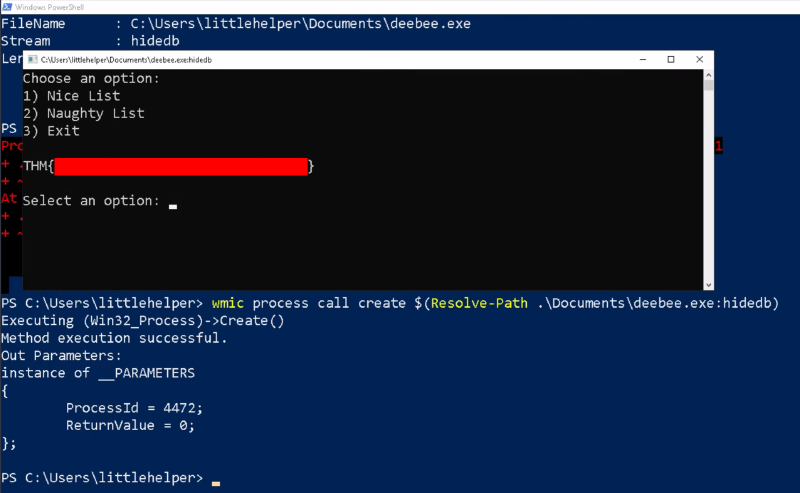The width and height of the screenshot is (800, 493).
Task: Click the console vertical scrollbar track
Action: coord(709,180)
